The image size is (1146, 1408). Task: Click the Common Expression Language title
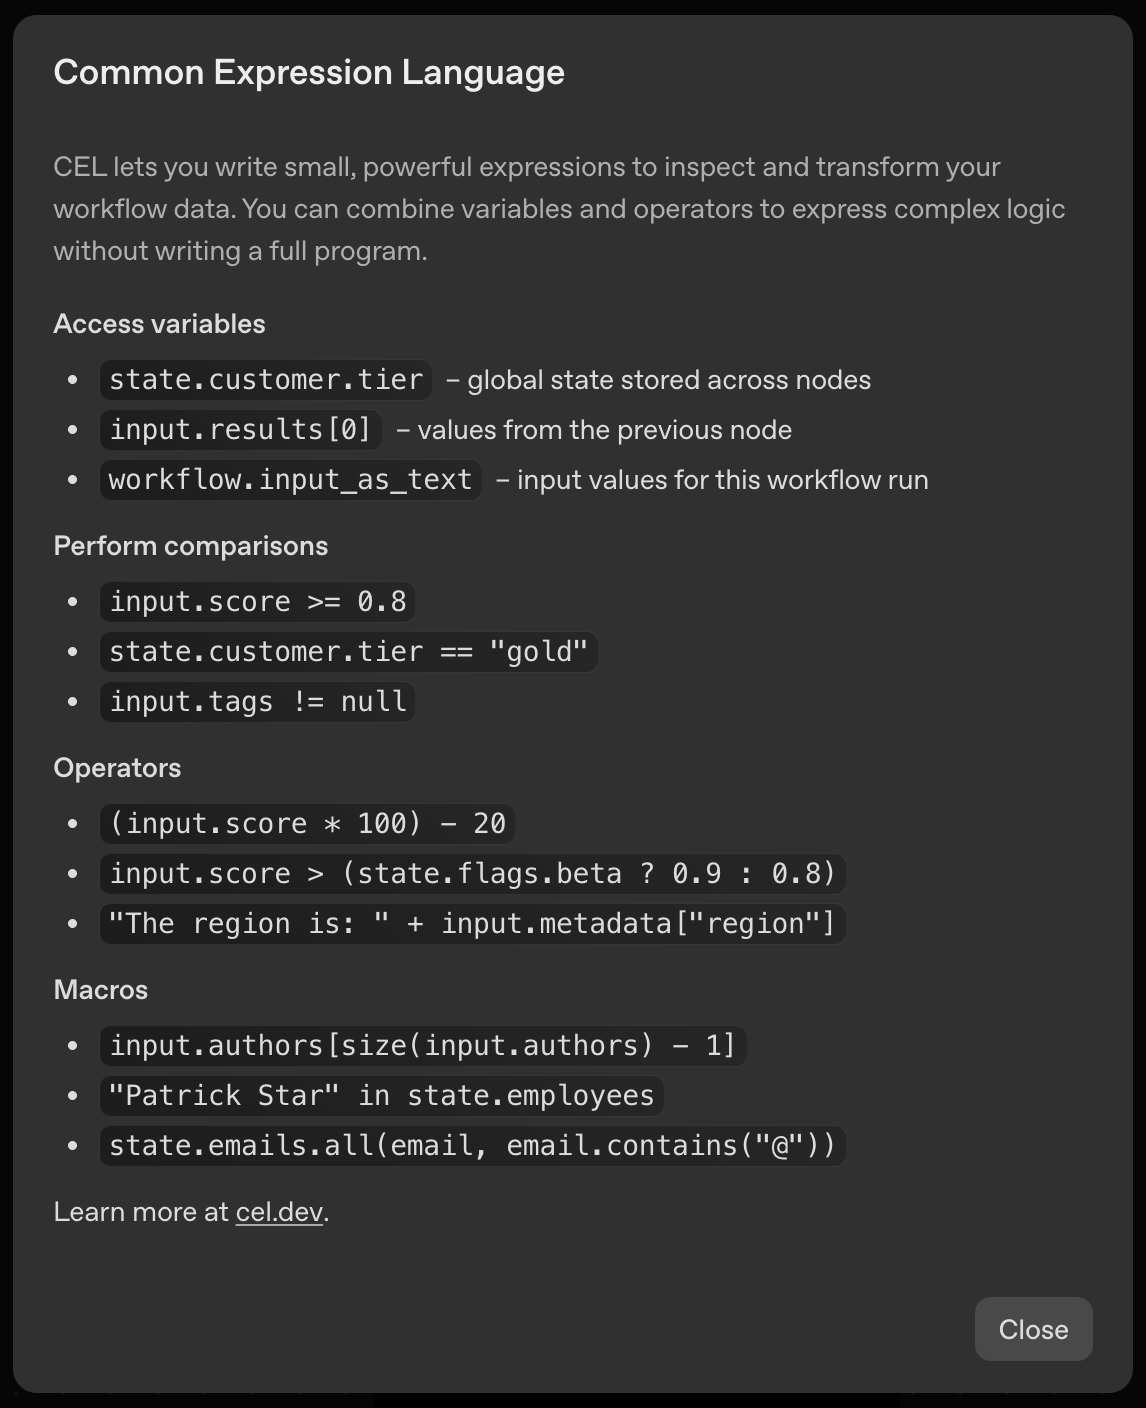309,72
